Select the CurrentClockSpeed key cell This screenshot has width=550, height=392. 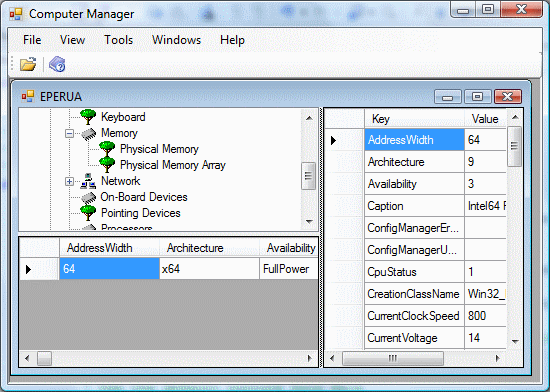coord(414,316)
